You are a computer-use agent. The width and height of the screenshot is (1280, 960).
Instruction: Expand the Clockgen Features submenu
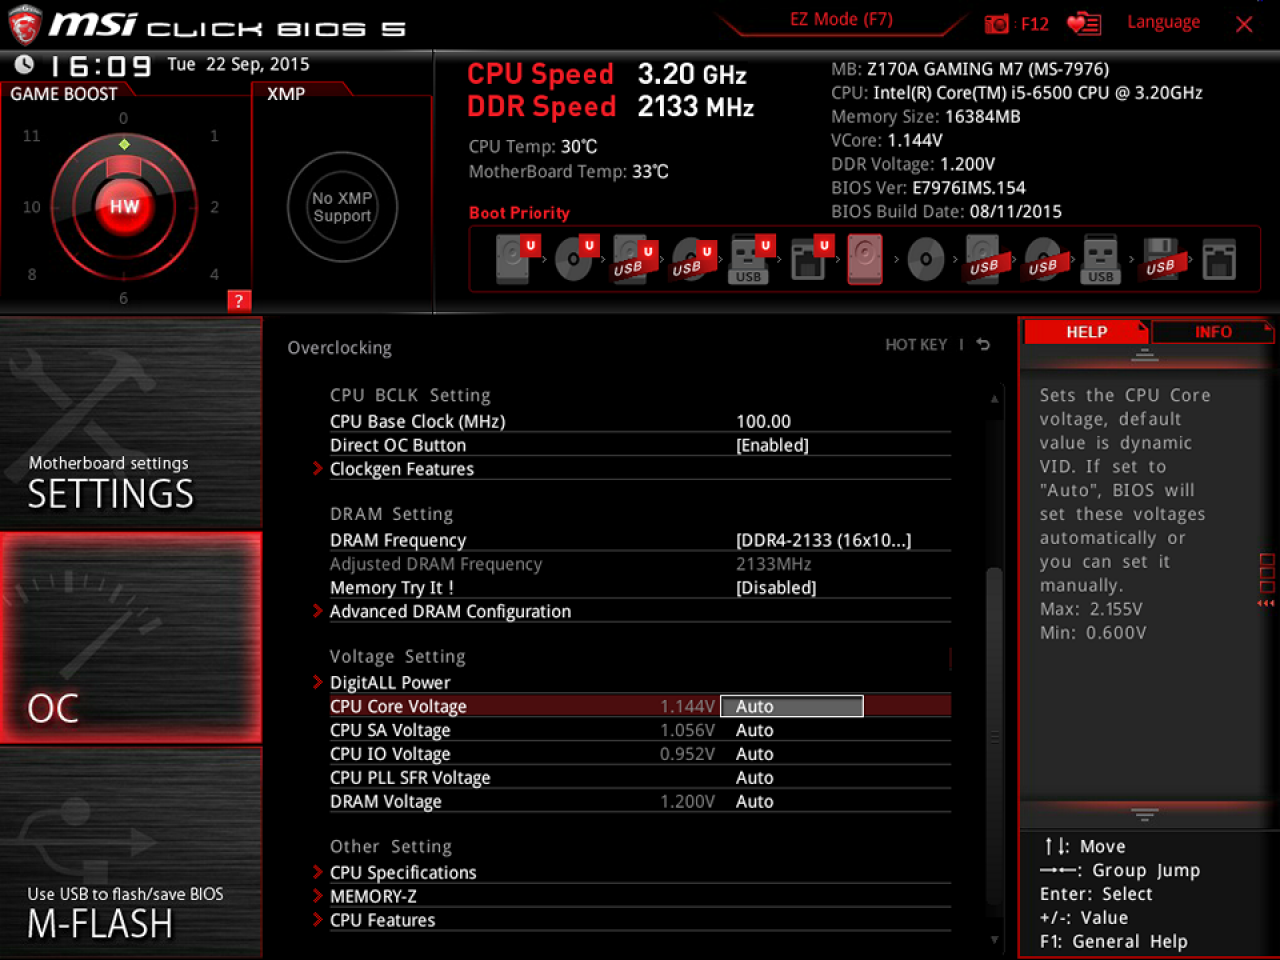[402, 469]
